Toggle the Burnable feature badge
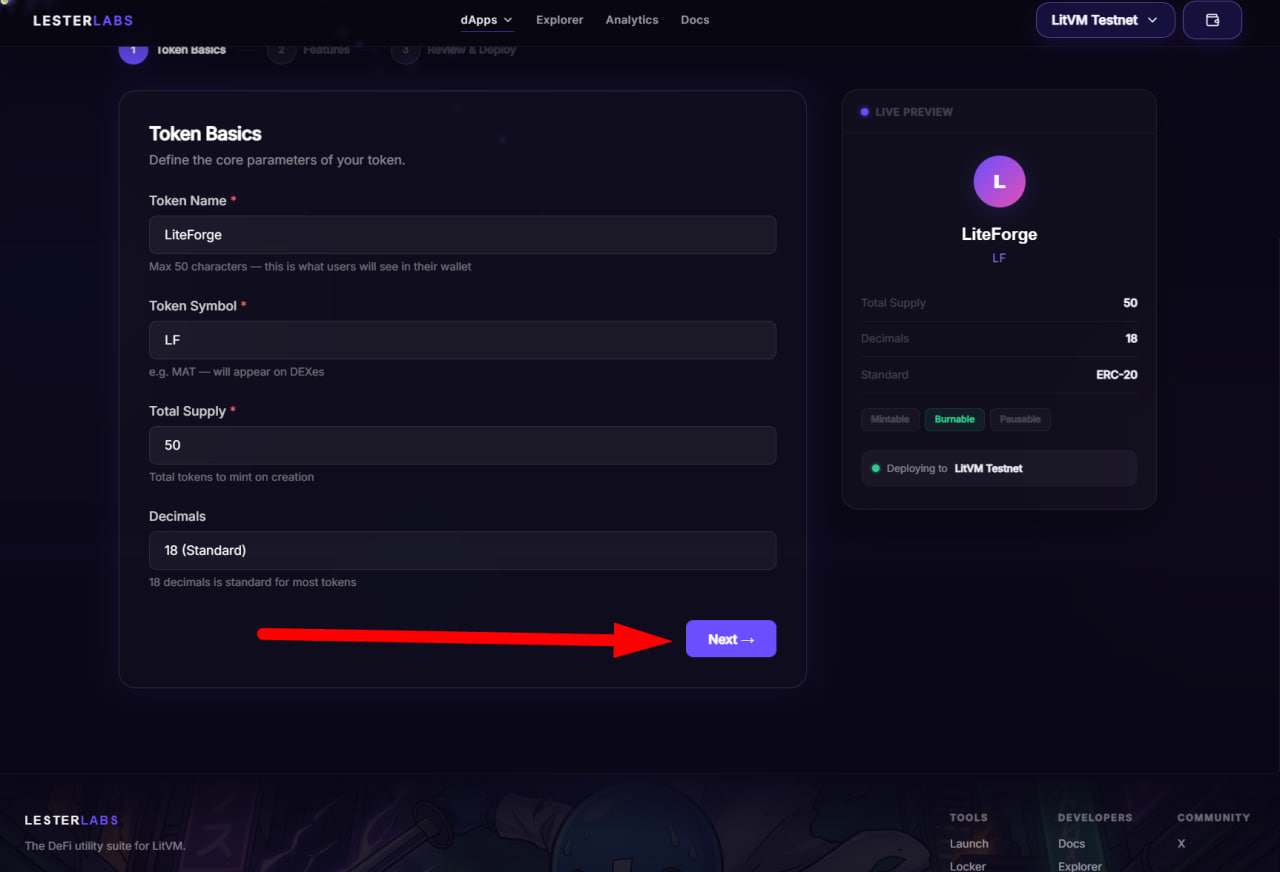Screen dimensions: 1280x872 tap(954, 419)
